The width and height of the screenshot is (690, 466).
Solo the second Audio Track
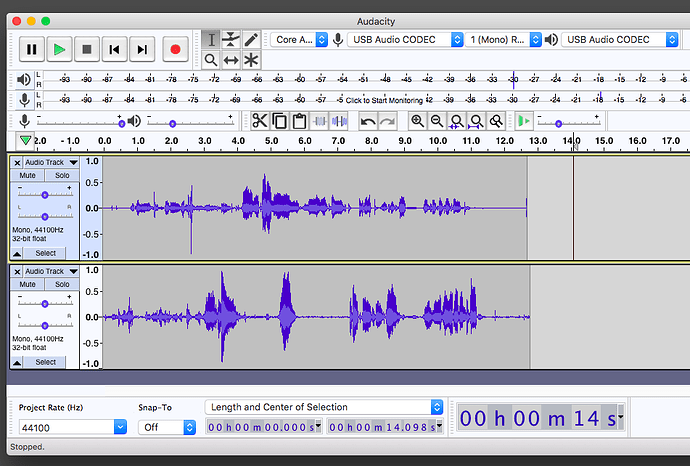click(62, 284)
